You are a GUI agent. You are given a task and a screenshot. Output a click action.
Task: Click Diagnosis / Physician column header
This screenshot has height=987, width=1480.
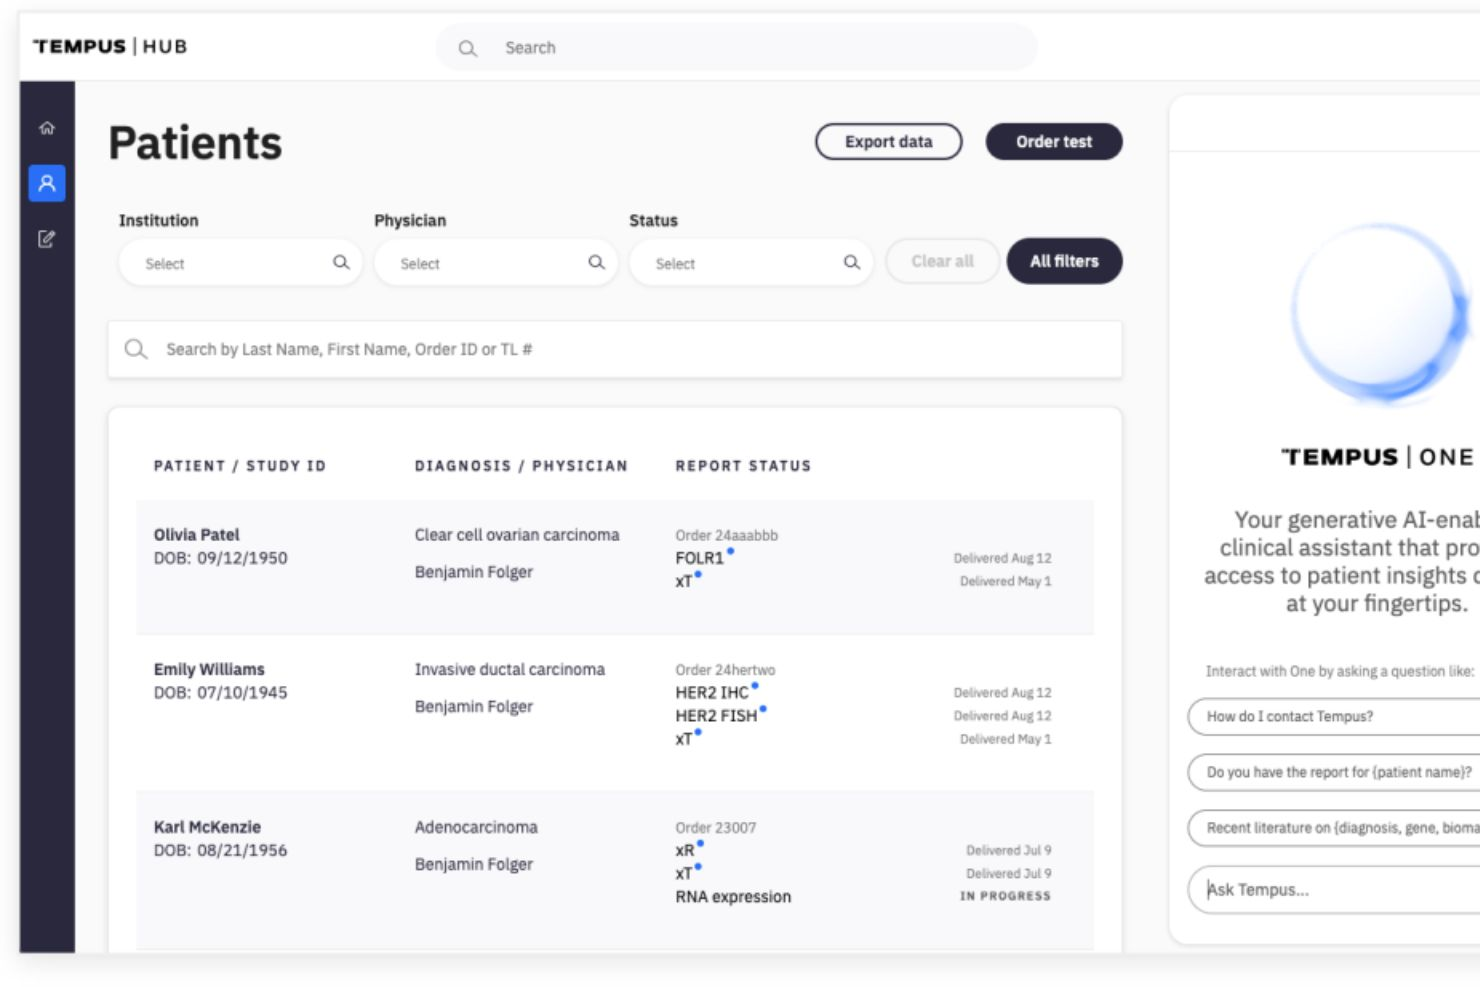pos(521,466)
